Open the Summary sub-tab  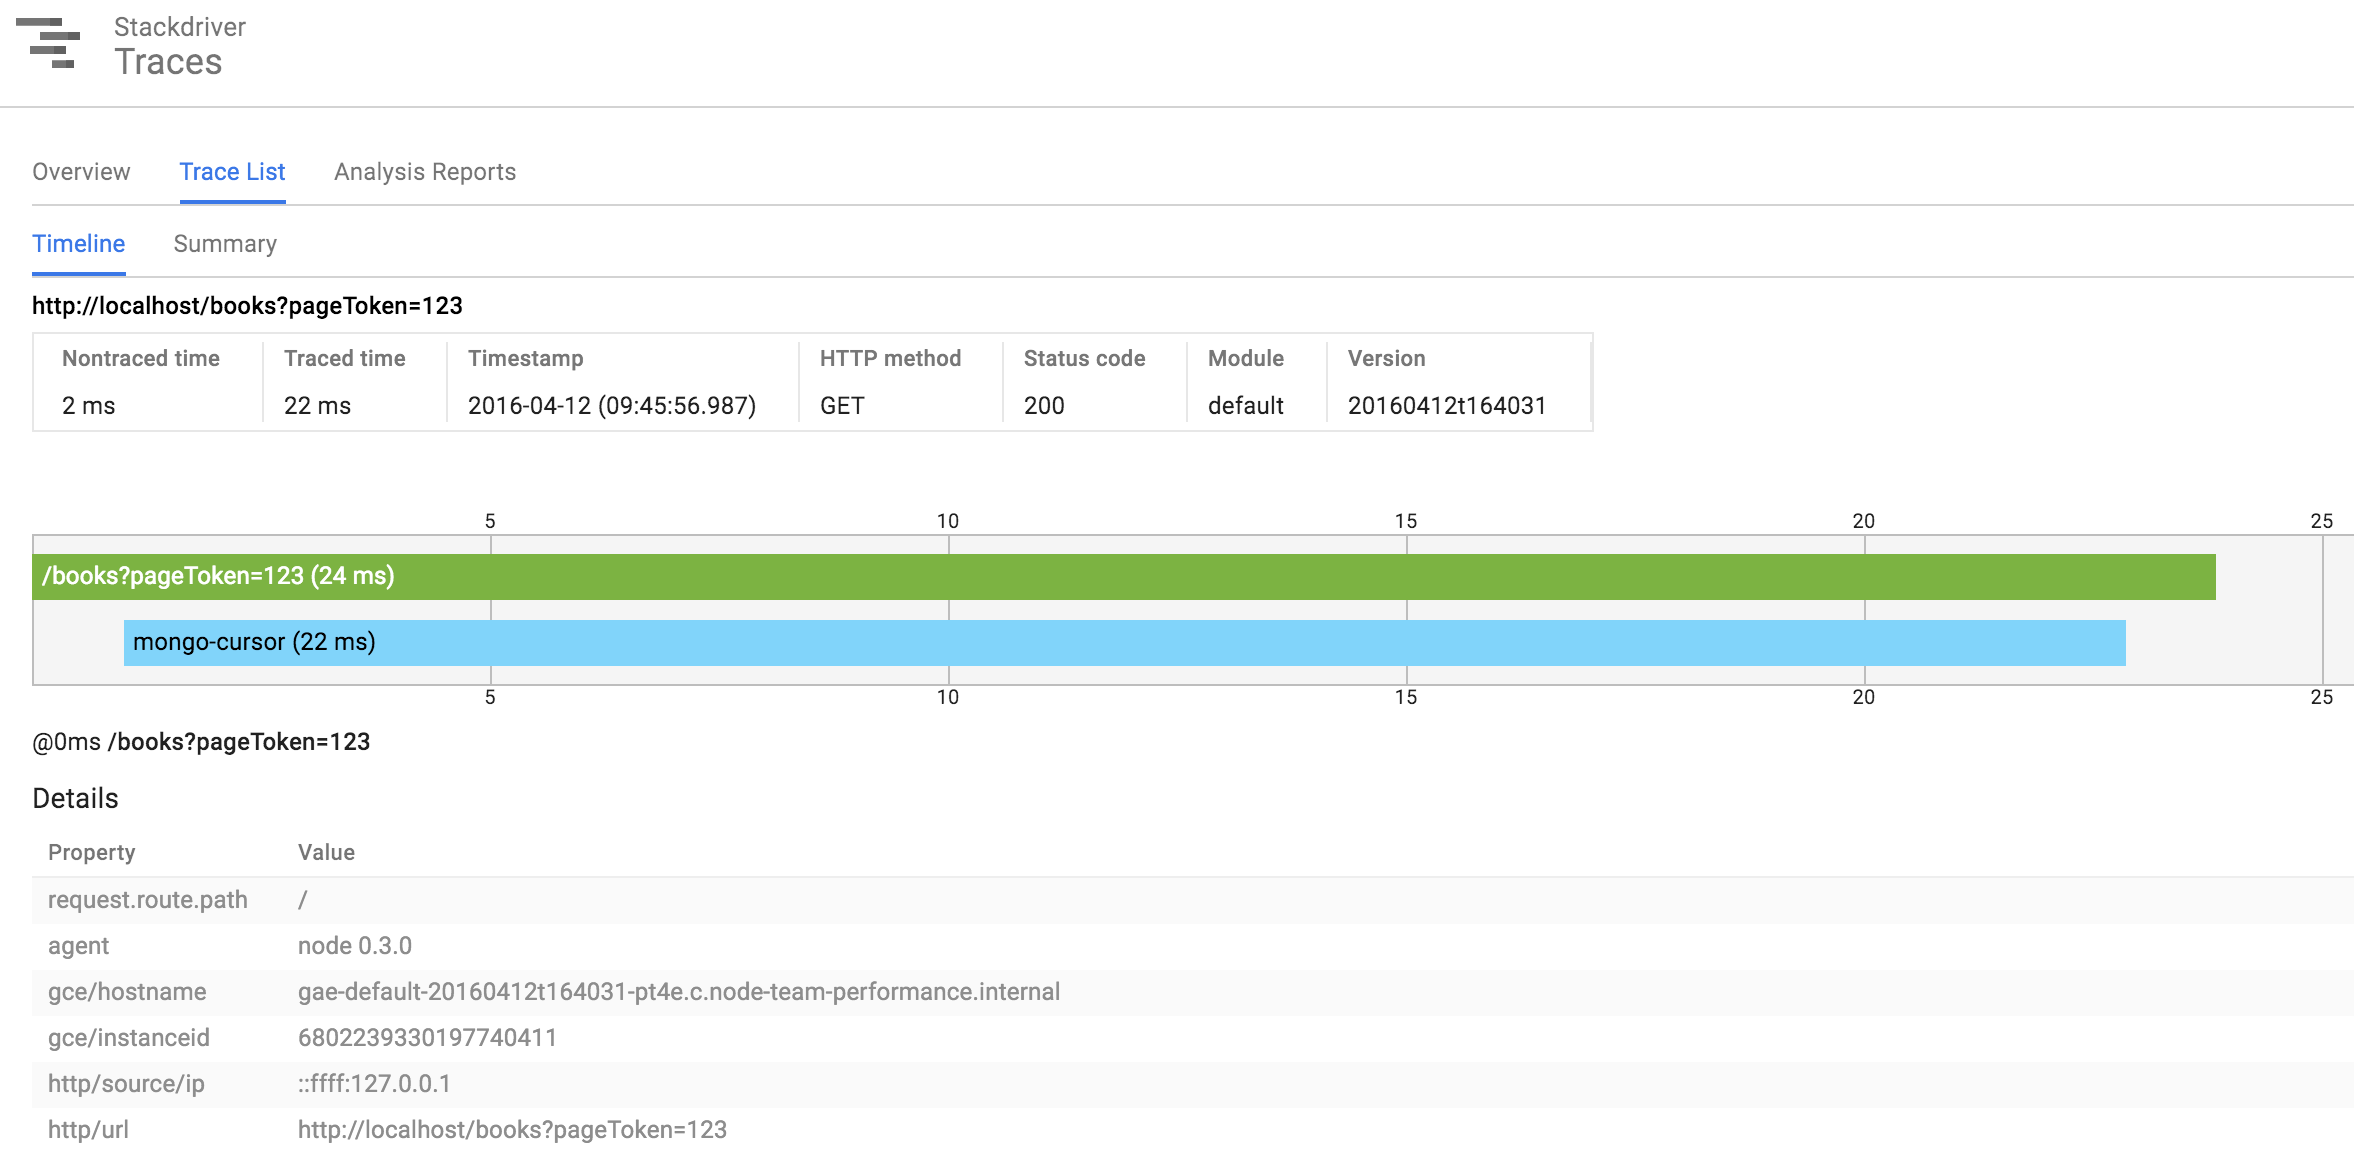click(225, 244)
